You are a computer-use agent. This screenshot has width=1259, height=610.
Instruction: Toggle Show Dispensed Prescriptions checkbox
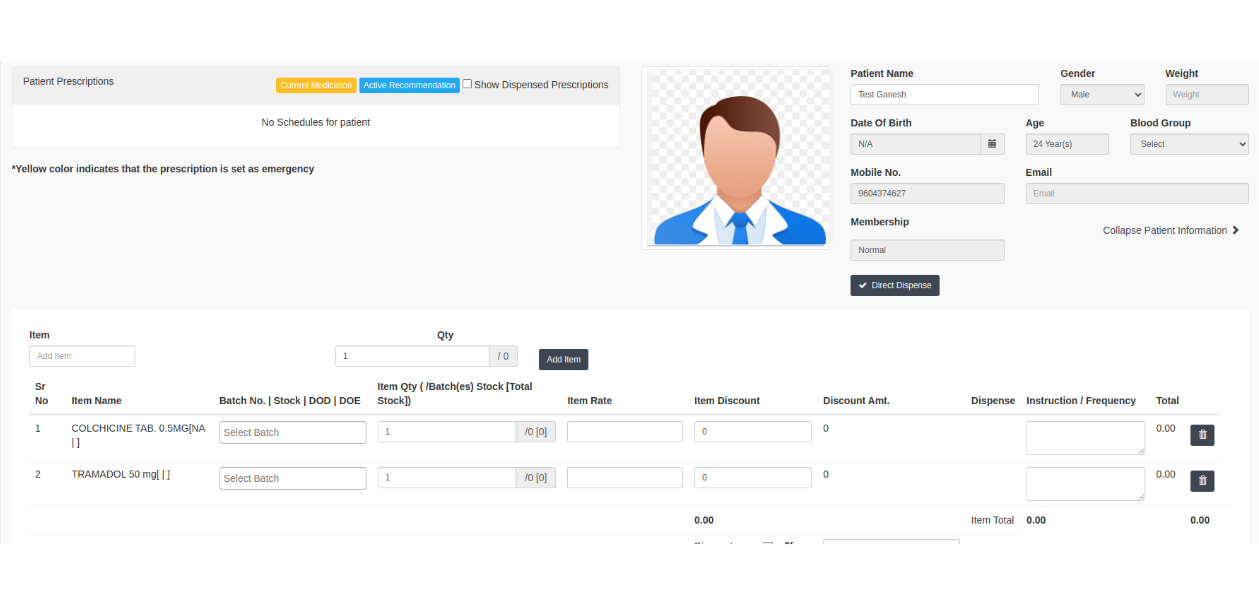coord(467,84)
